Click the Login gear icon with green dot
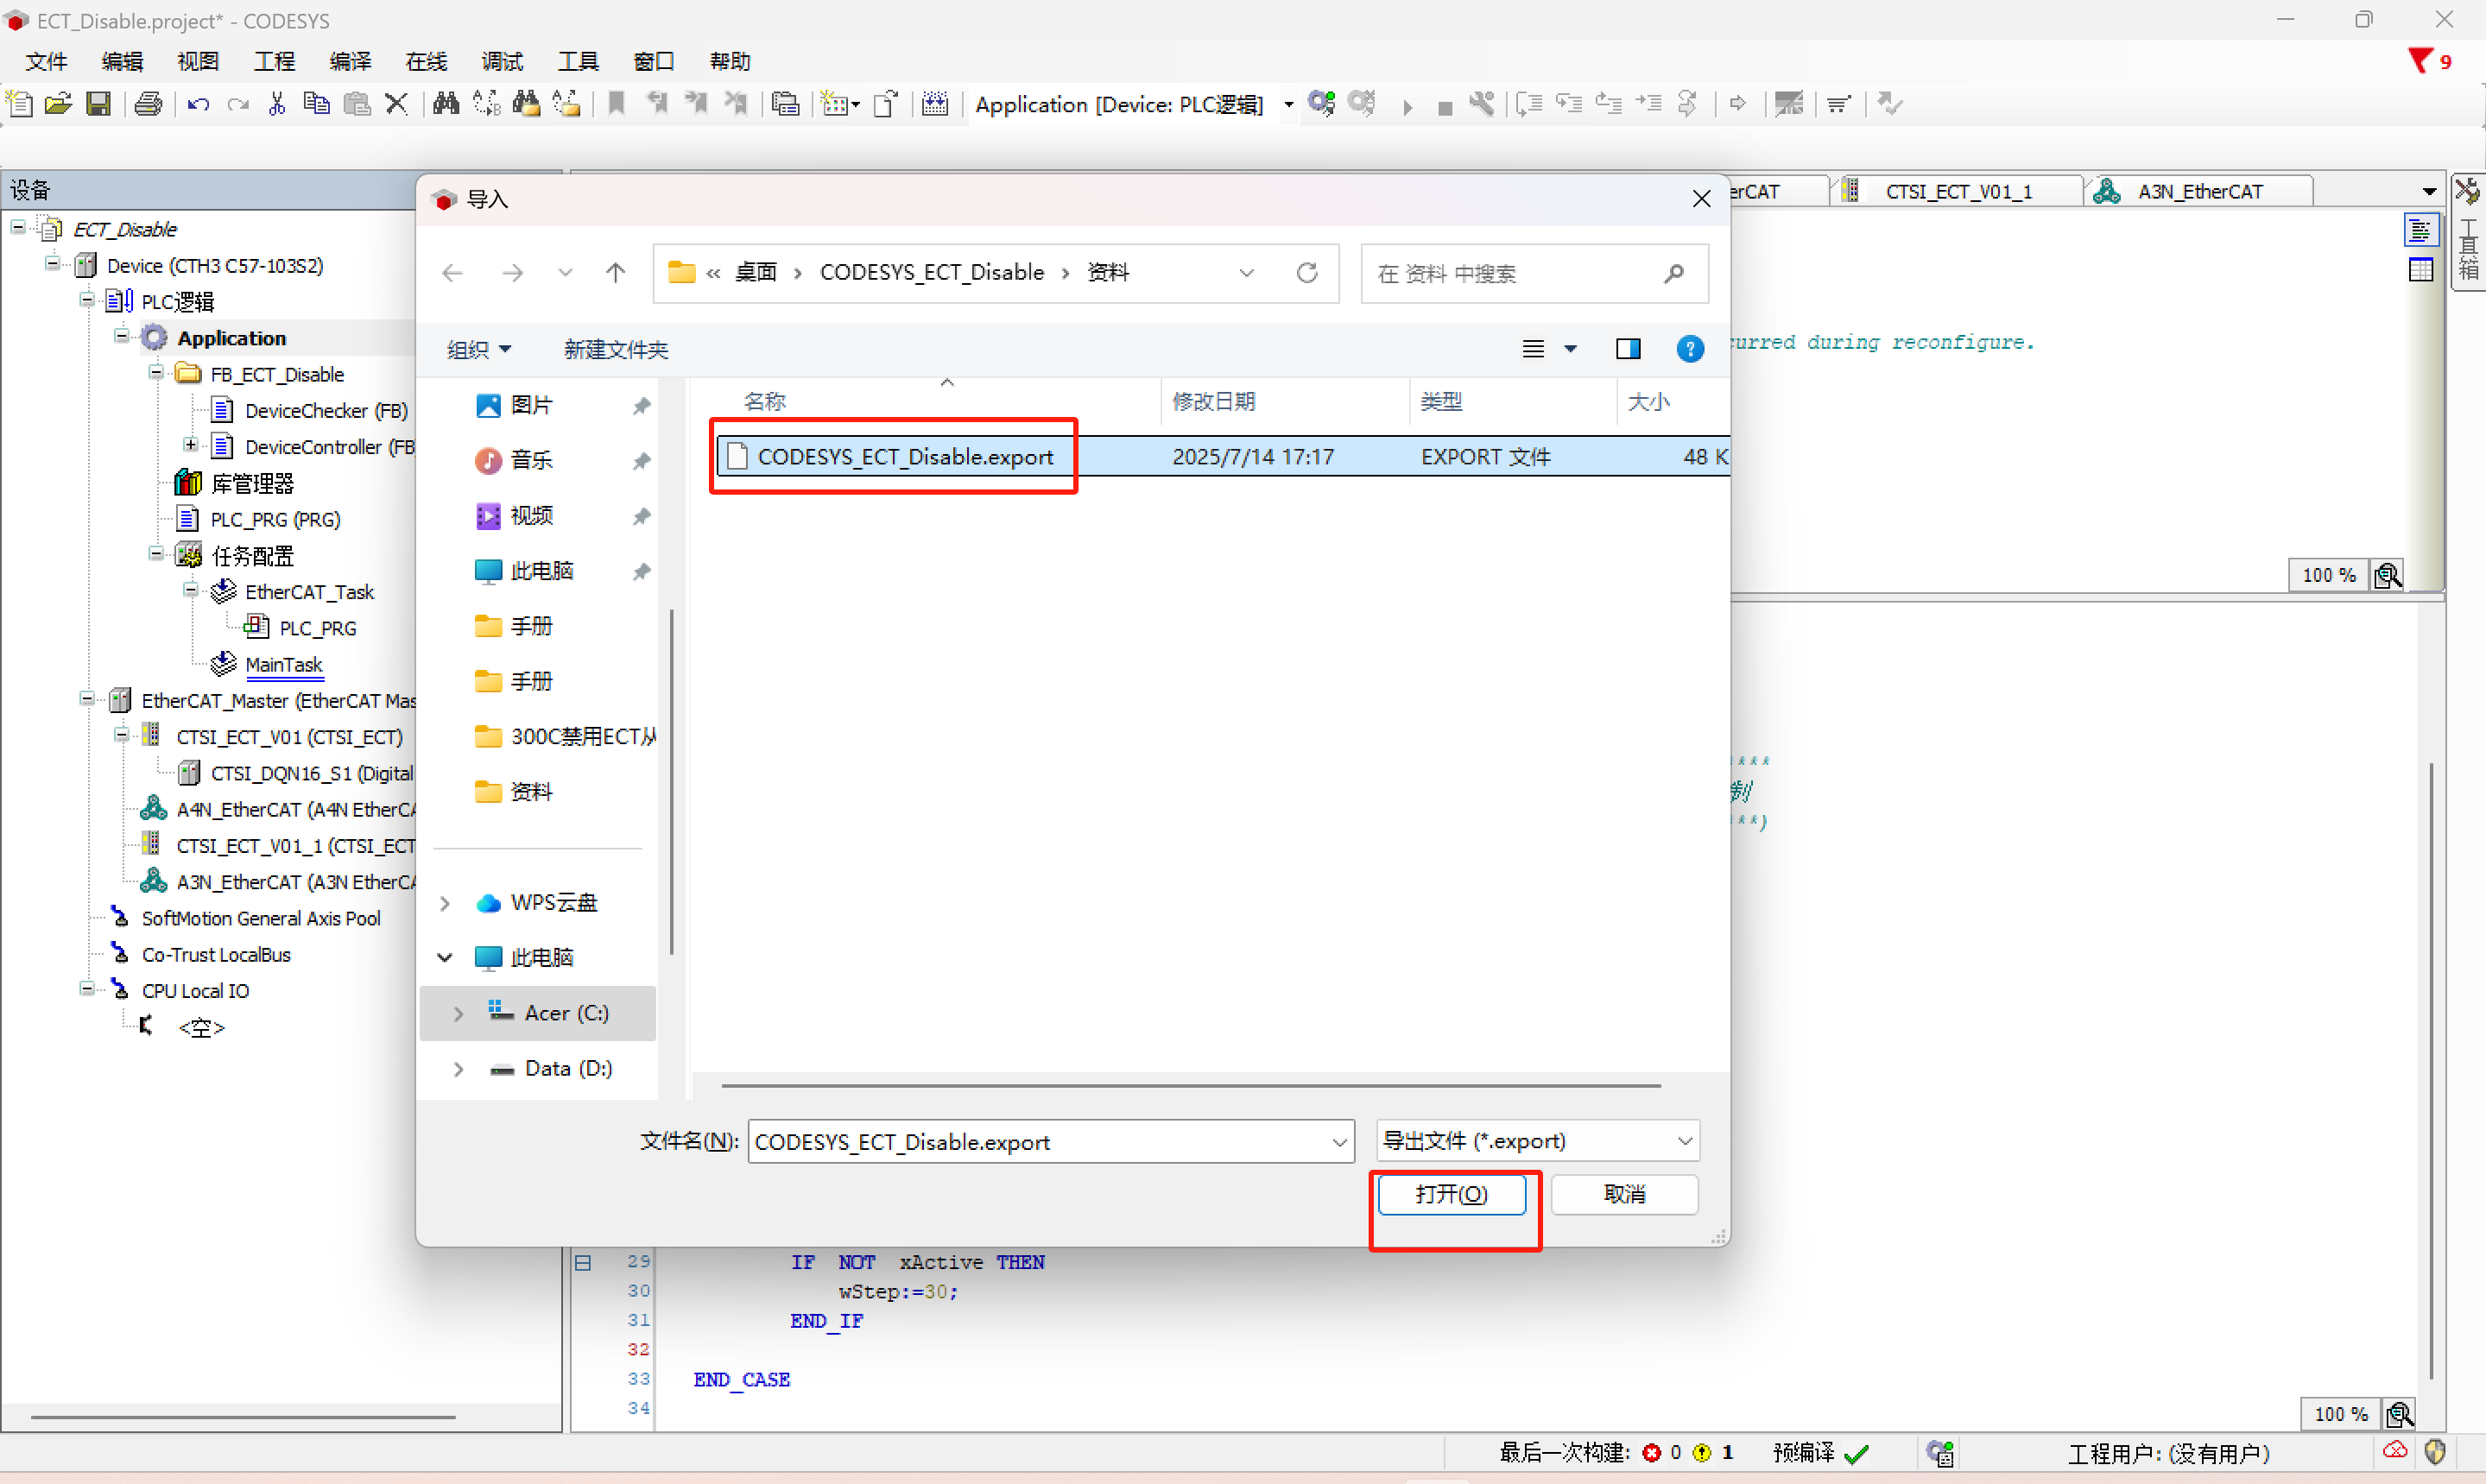Image resolution: width=2486 pixels, height=1484 pixels. (x=1322, y=103)
